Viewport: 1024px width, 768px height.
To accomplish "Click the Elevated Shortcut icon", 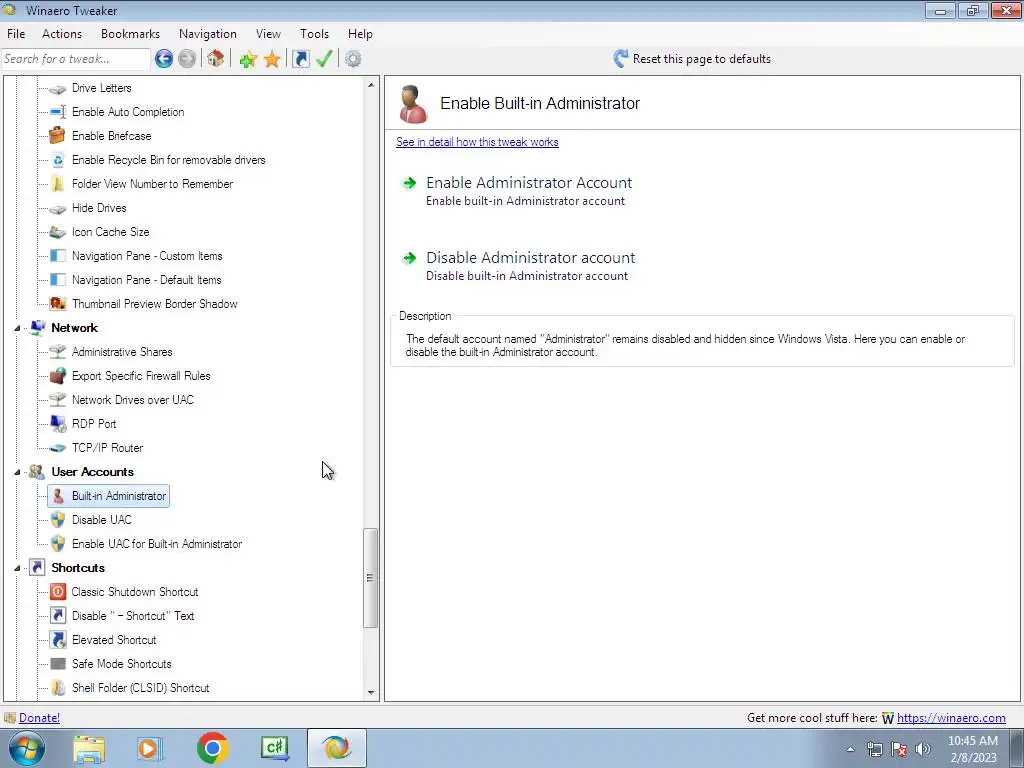I will (x=57, y=640).
